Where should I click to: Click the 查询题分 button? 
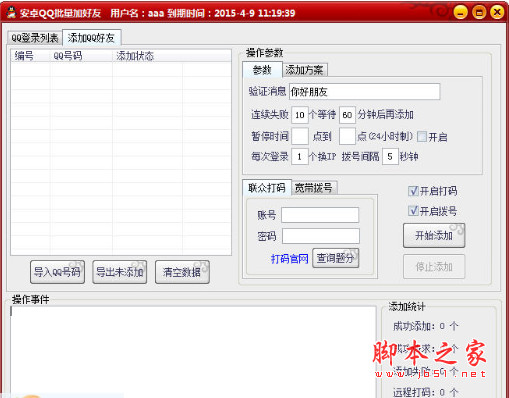coord(335,258)
